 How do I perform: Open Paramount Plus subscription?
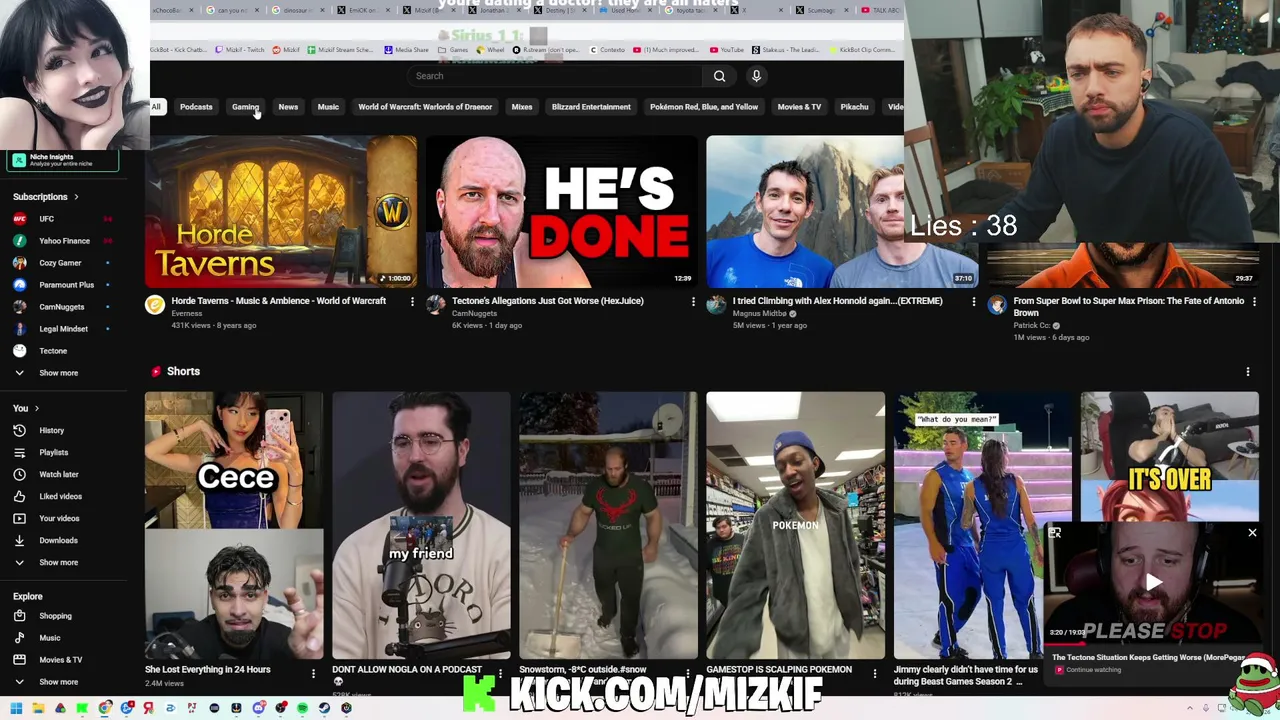pos(66,285)
